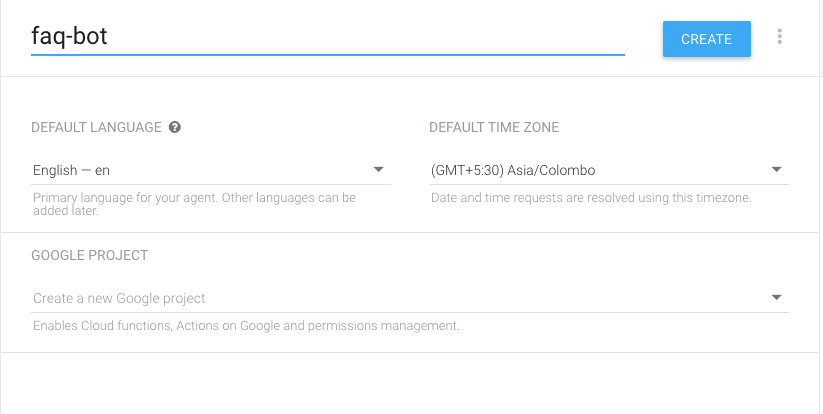Select the 'English — en' language value
Viewport: 823px width, 414px height.
(71, 170)
